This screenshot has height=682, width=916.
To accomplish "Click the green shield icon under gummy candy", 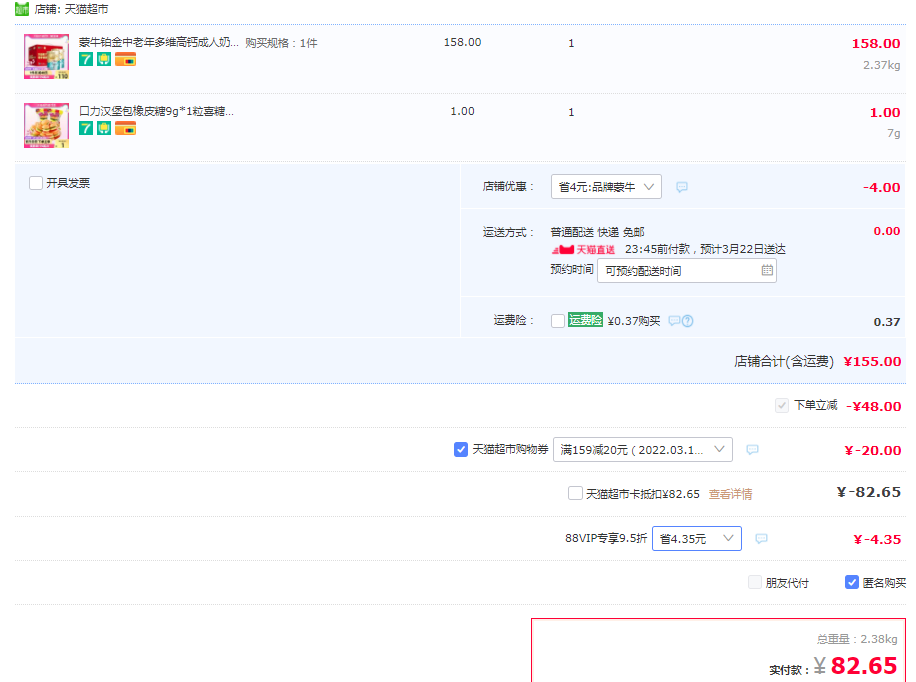I will pos(104,128).
